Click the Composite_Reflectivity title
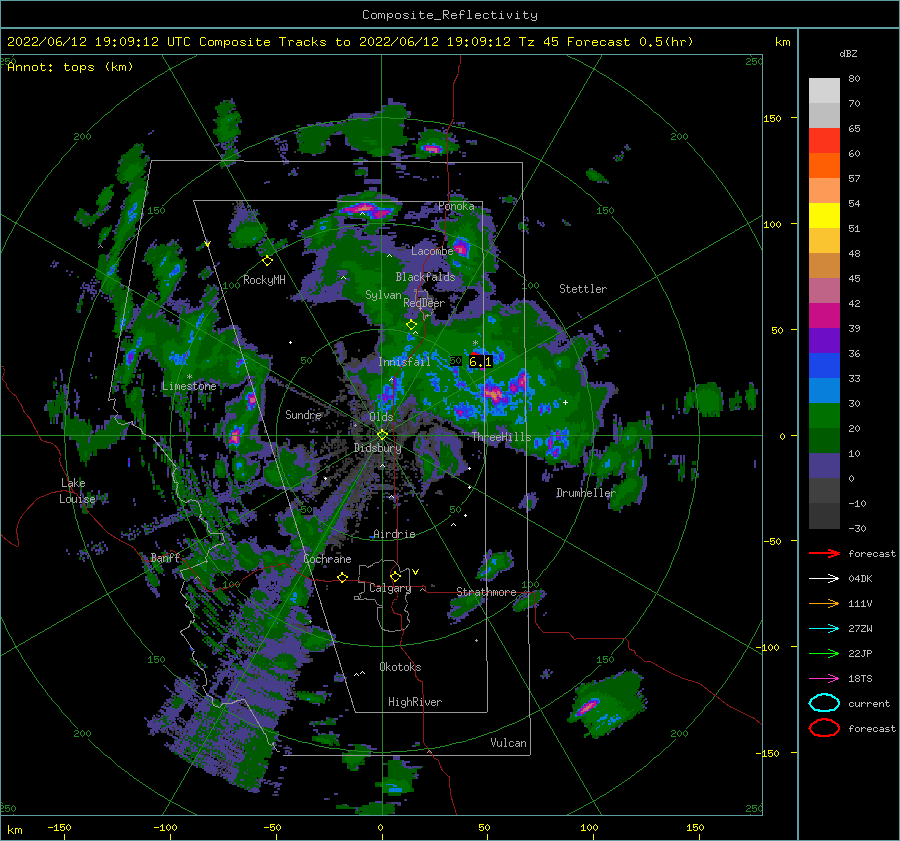Image resolution: width=900 pixels, height=841 pixels. point(449,15)
